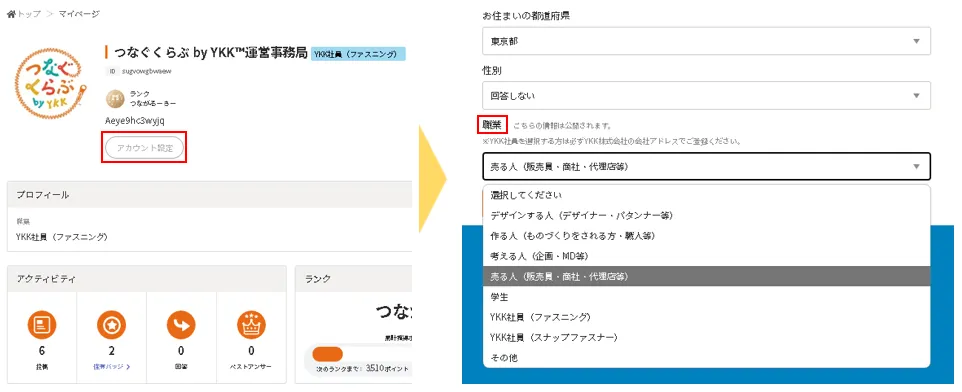
Task: Click the 信頼バッジ star icon
Action: pyautogui.click(x=112, y=325)
